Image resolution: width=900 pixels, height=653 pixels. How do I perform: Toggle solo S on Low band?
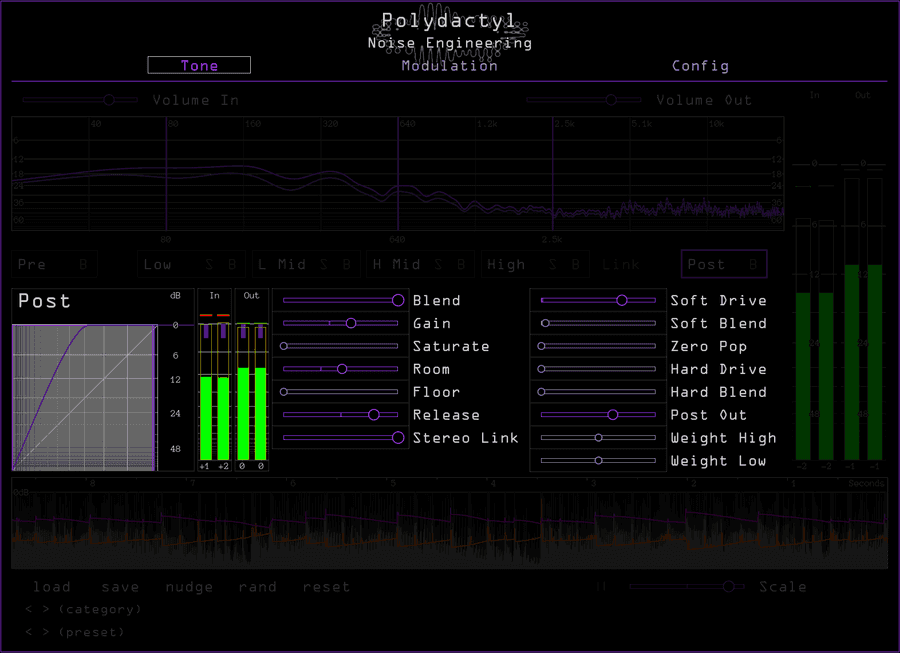pos(209,265)
